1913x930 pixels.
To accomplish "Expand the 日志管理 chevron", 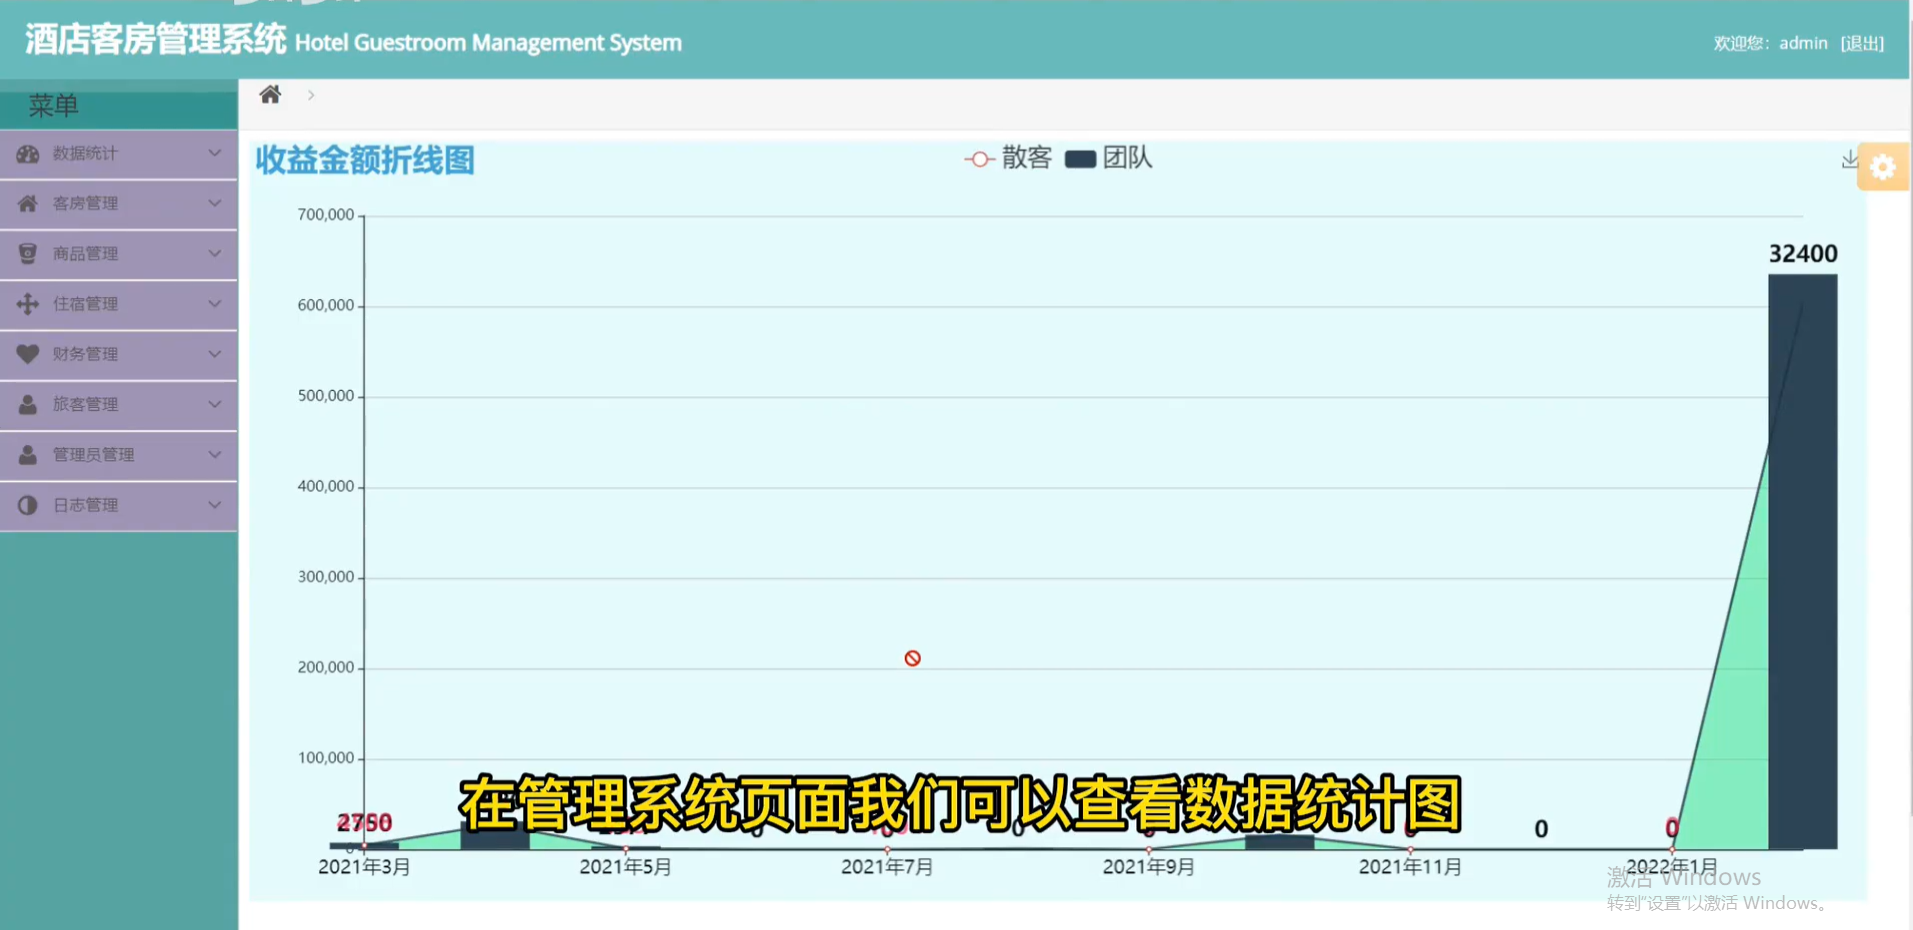I will point(214,505).
